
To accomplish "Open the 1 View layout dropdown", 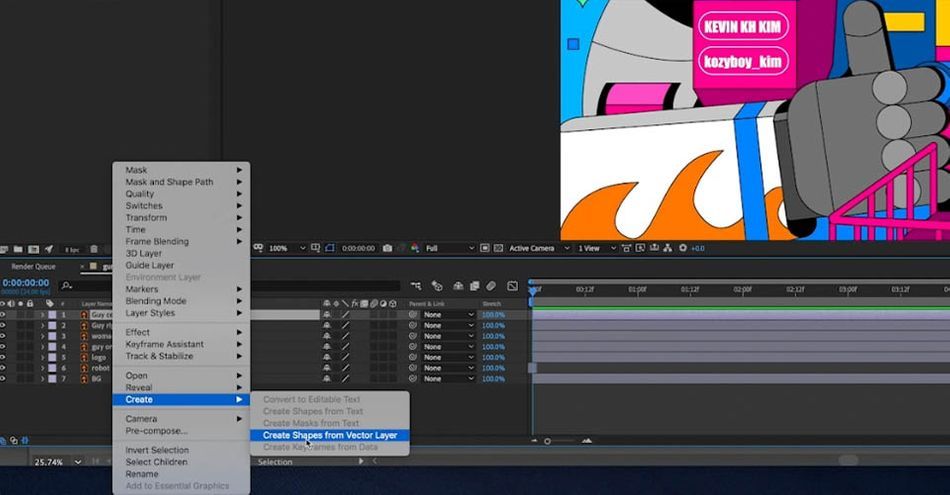I will (597, 248).
